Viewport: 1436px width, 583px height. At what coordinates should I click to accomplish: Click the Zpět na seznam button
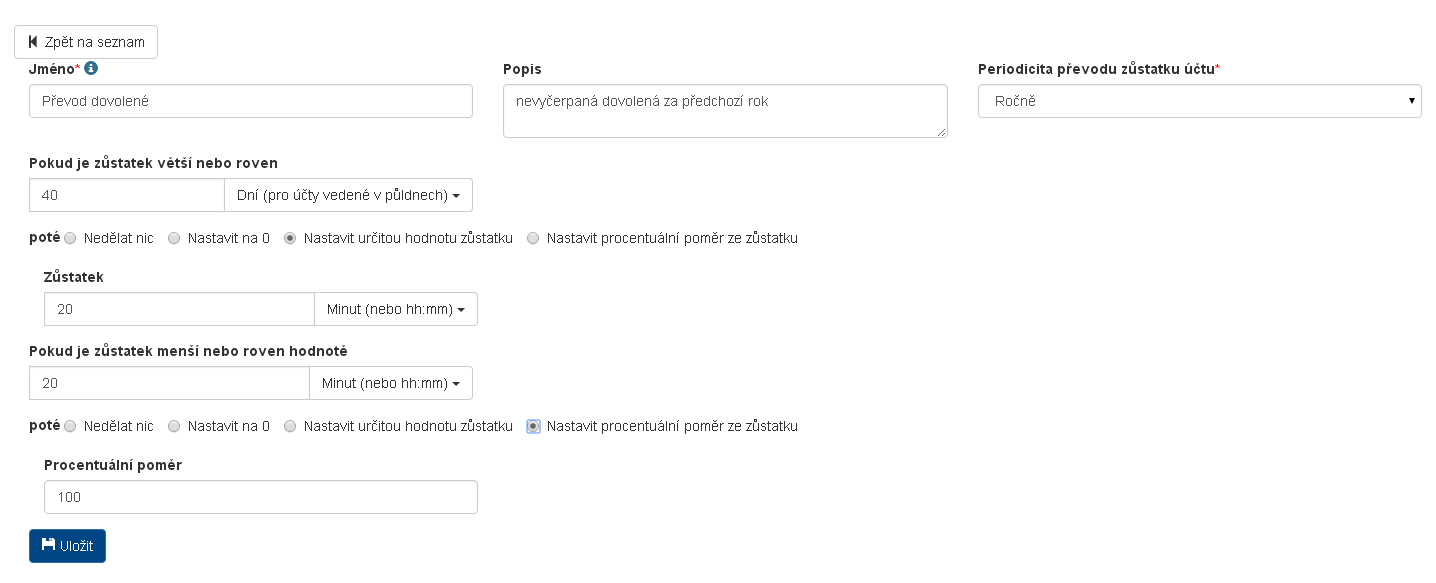(x=86, y=42)
